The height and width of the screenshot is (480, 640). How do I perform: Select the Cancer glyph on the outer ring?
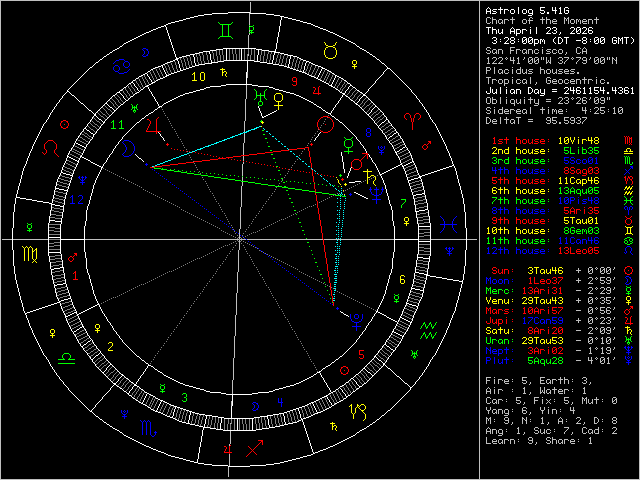tap(121, 66)
